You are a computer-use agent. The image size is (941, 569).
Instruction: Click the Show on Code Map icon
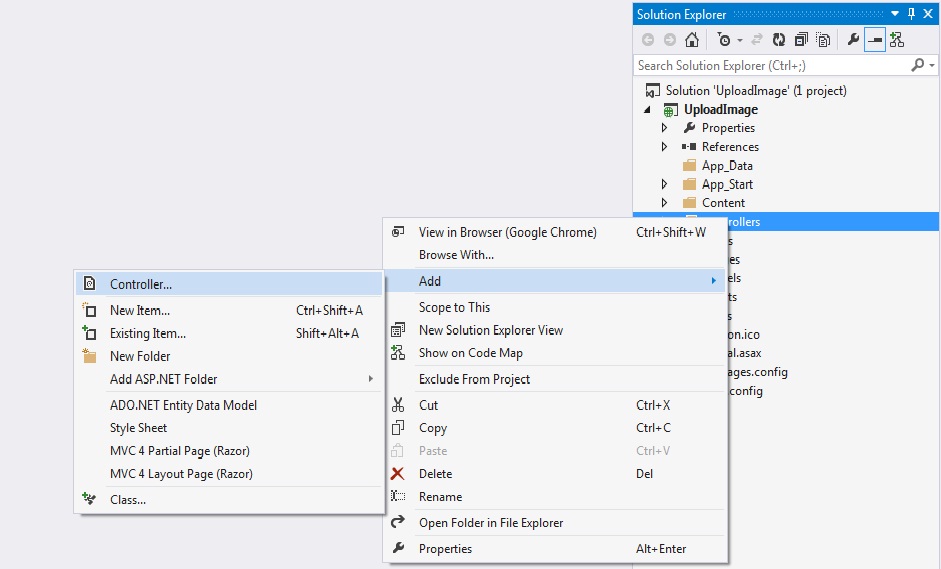tap(397, 353)
